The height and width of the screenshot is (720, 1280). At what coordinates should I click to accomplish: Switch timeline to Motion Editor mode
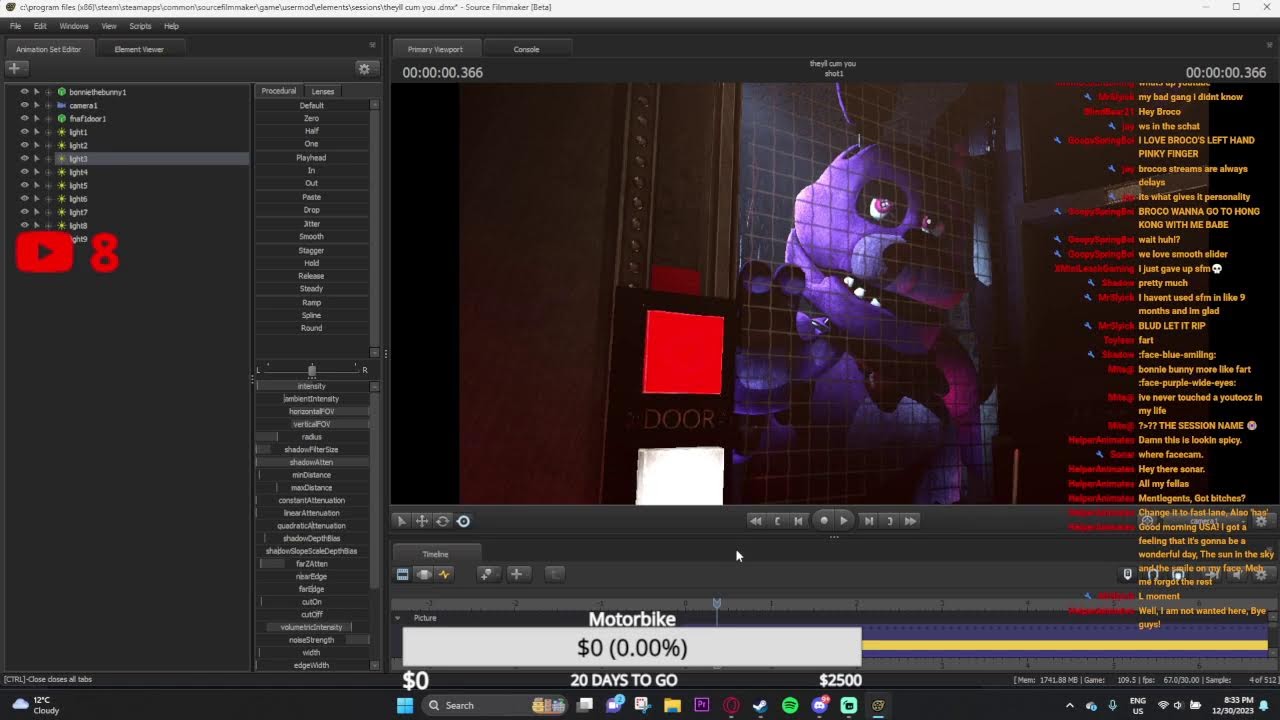(x=424, y=574)
